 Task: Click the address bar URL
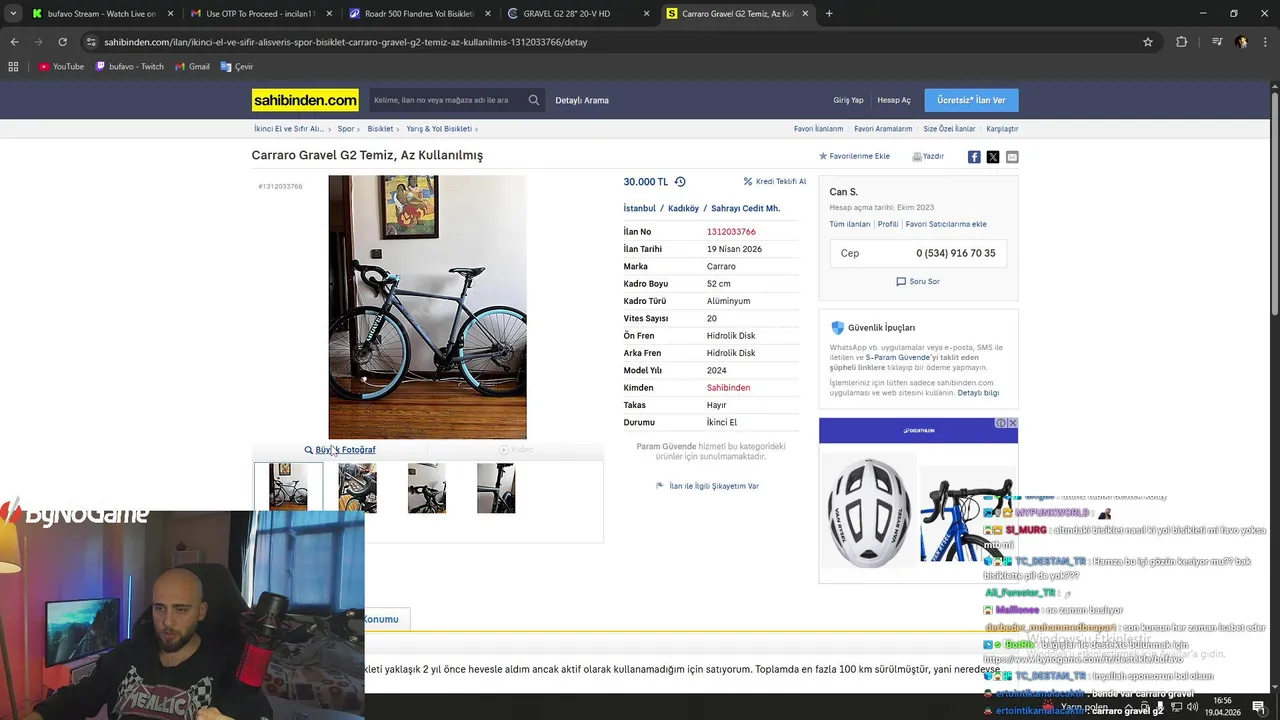tap(345, 42)
